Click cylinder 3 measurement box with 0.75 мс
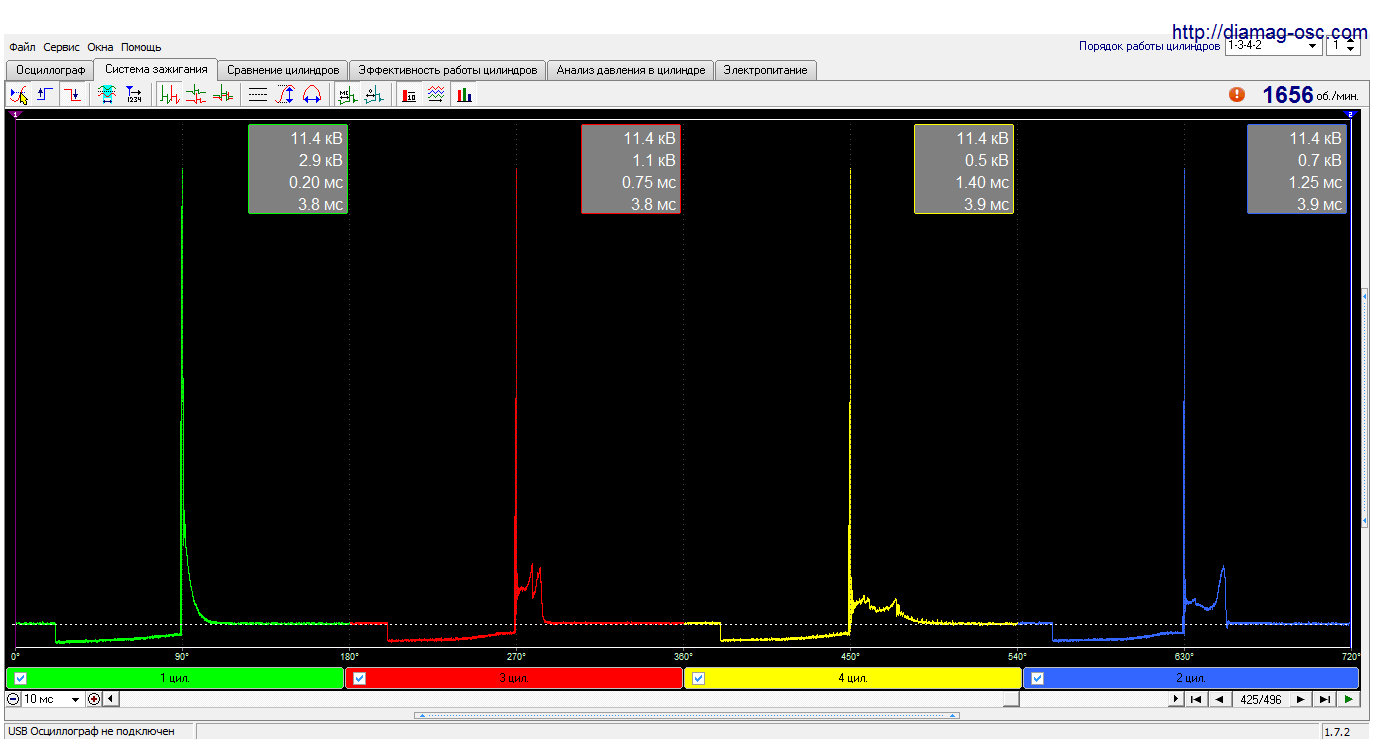Viewport: 1382px width, 744px height. 632,170
